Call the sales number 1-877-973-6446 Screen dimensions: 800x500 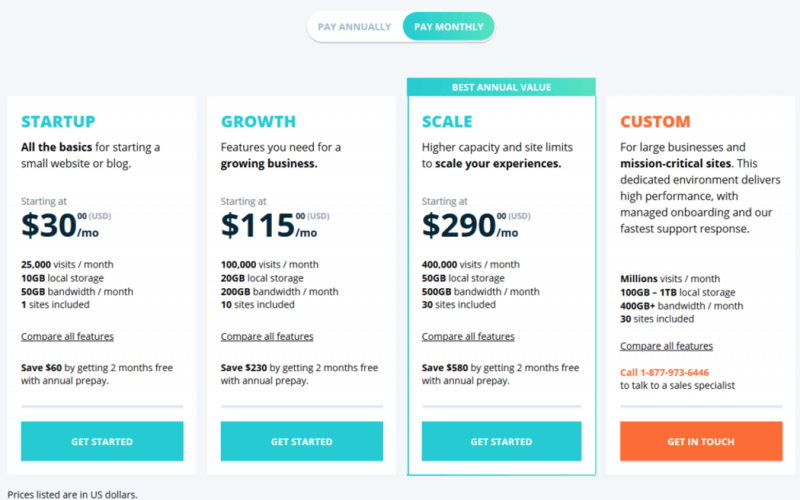coord(675,372)
